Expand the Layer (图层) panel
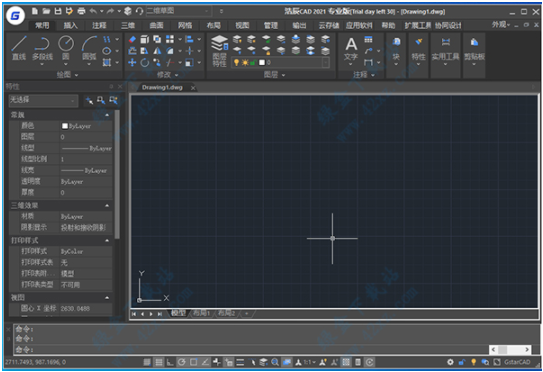543x372 pixels. [x=274, y=75]
